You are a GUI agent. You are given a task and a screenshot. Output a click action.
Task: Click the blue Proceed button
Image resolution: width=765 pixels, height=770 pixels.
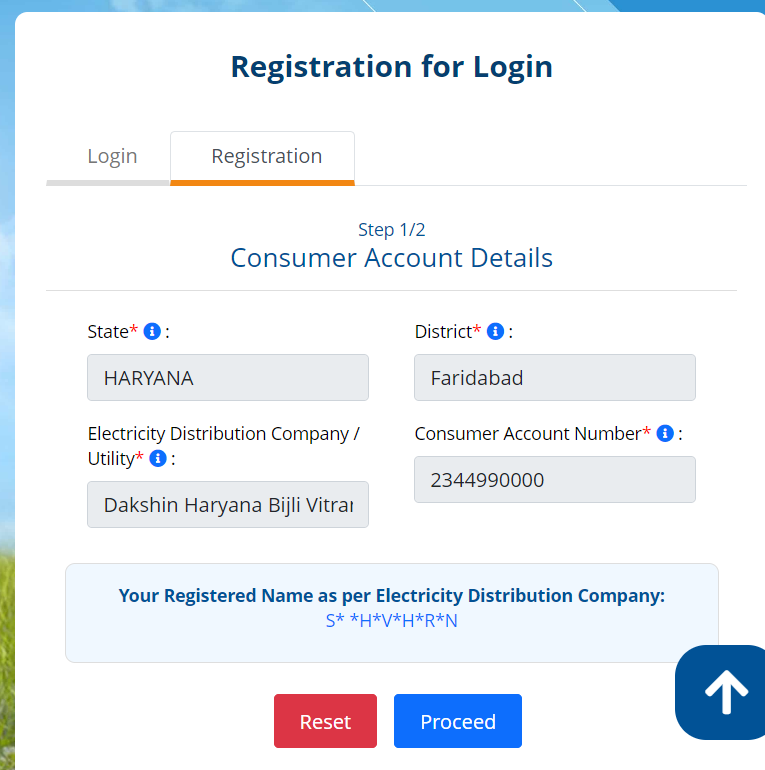tap(458, 721)
